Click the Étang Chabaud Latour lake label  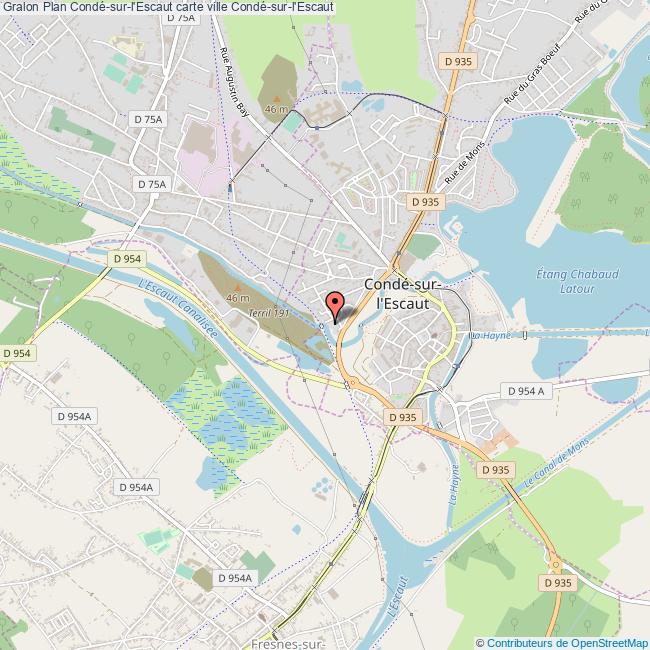coord(577,281)
